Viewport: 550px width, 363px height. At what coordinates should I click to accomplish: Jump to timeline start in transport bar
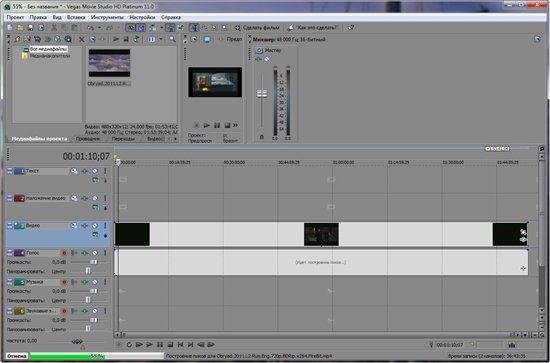point(180,345)
